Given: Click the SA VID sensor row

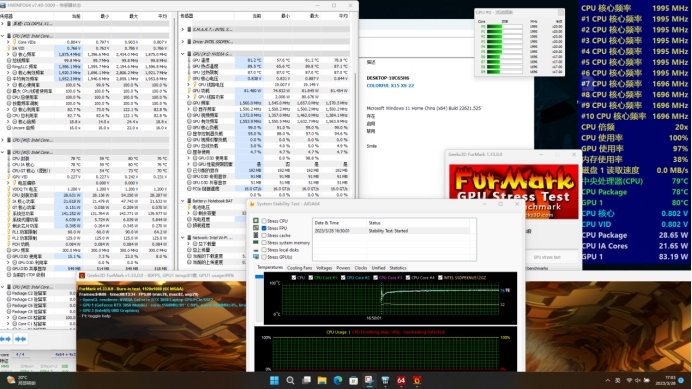Looking at the screenshot, I should coord(84,48).
